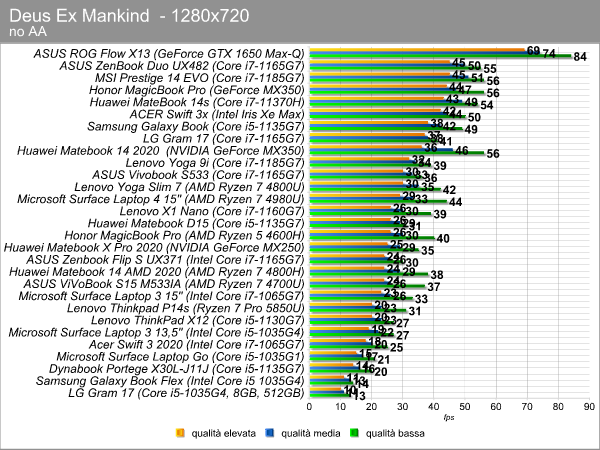Image resolution: width=600 pixels, height=450 pixels.
Task: Click the green qualità bassa legend swatch
Action: point(354,433)
